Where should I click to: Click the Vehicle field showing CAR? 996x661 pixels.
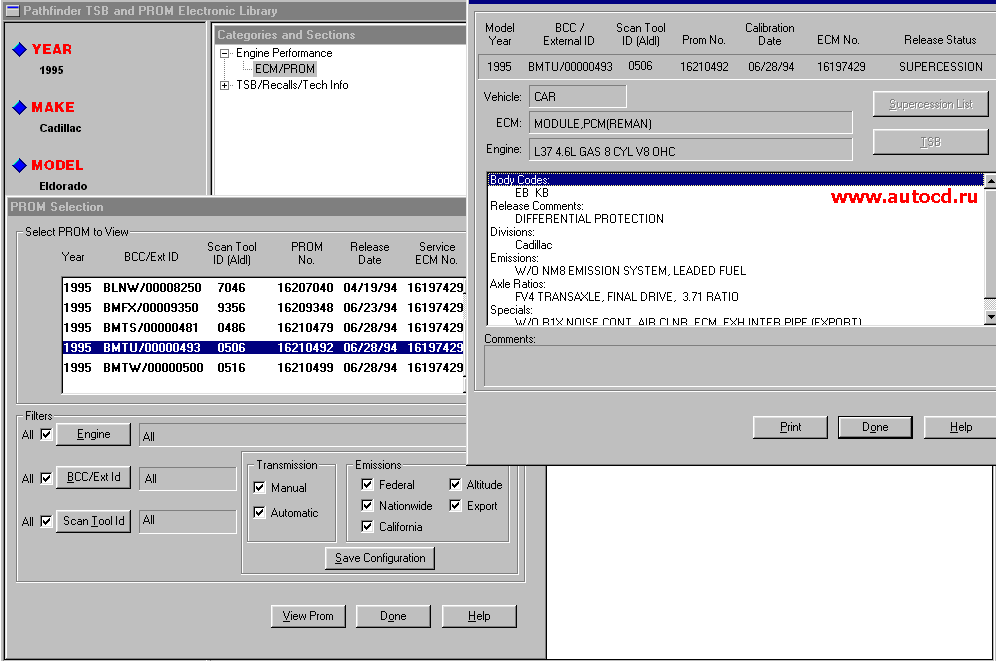click(x=577, y=97)
